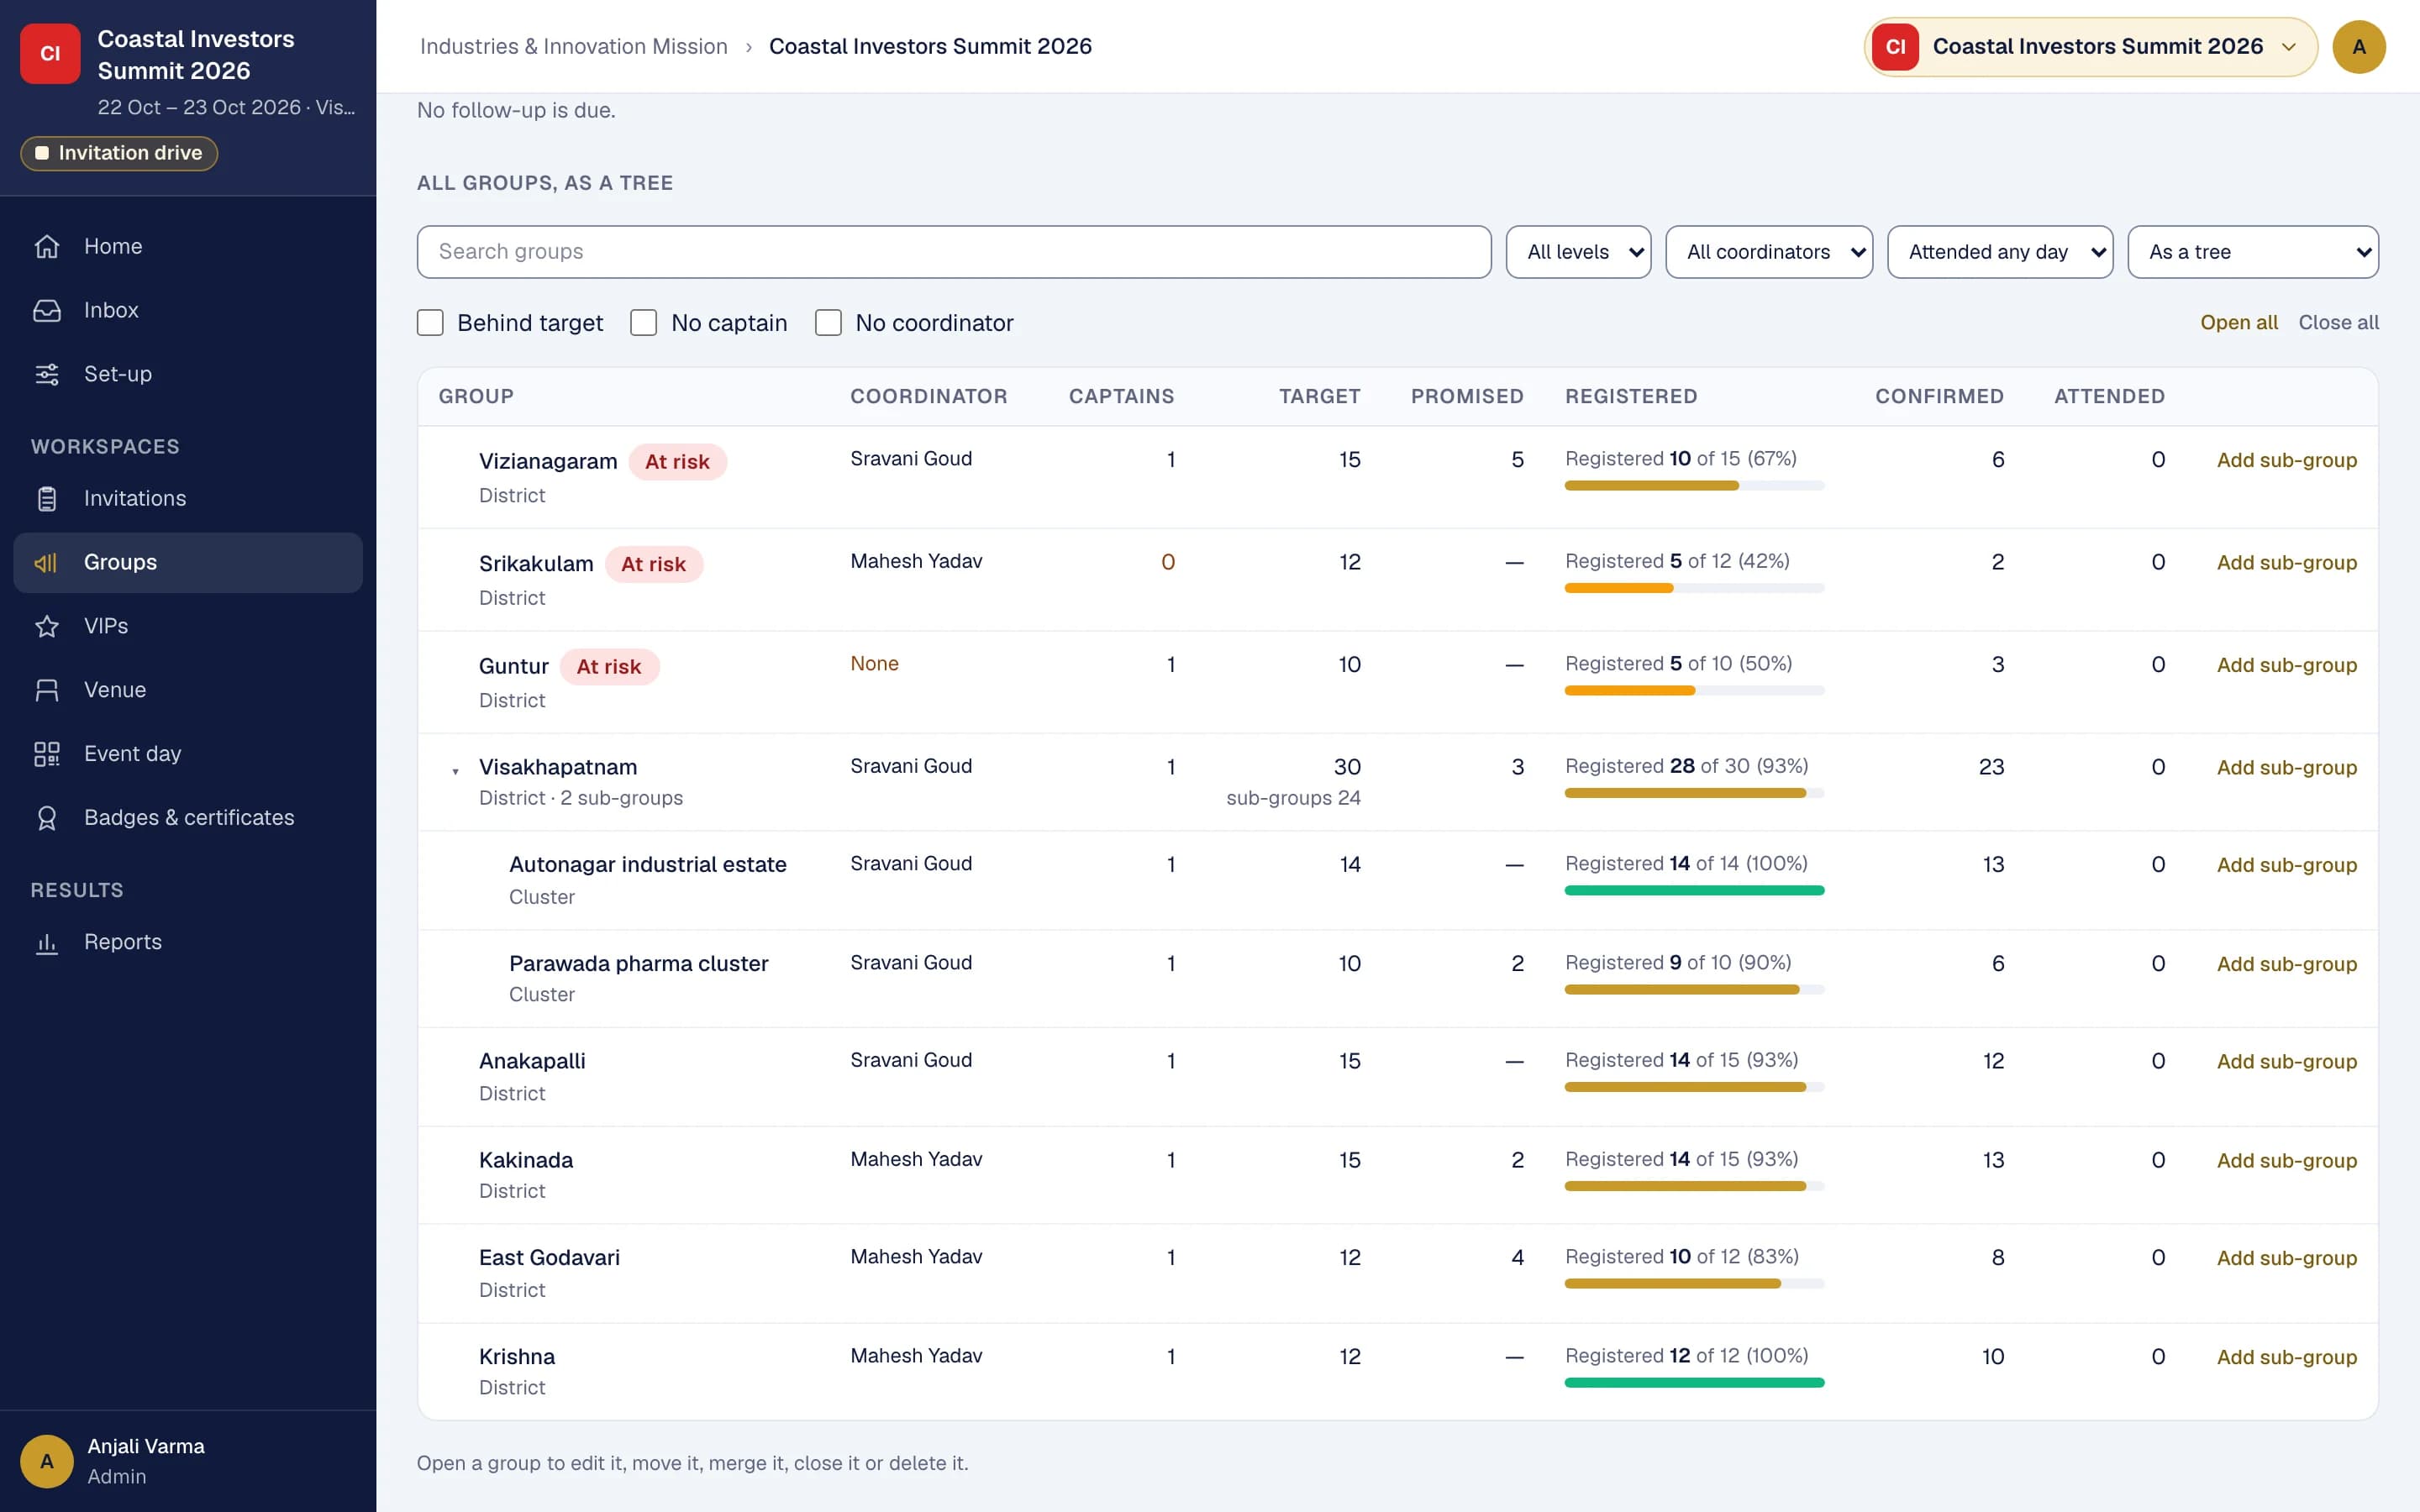This screenshot has width=2420, height=1512.
Task: Click Open all link
Action: 2238,323
